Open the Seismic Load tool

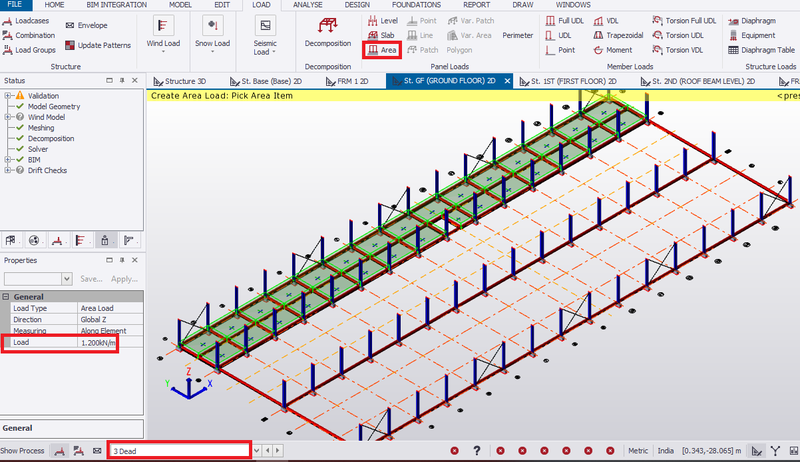265,35
